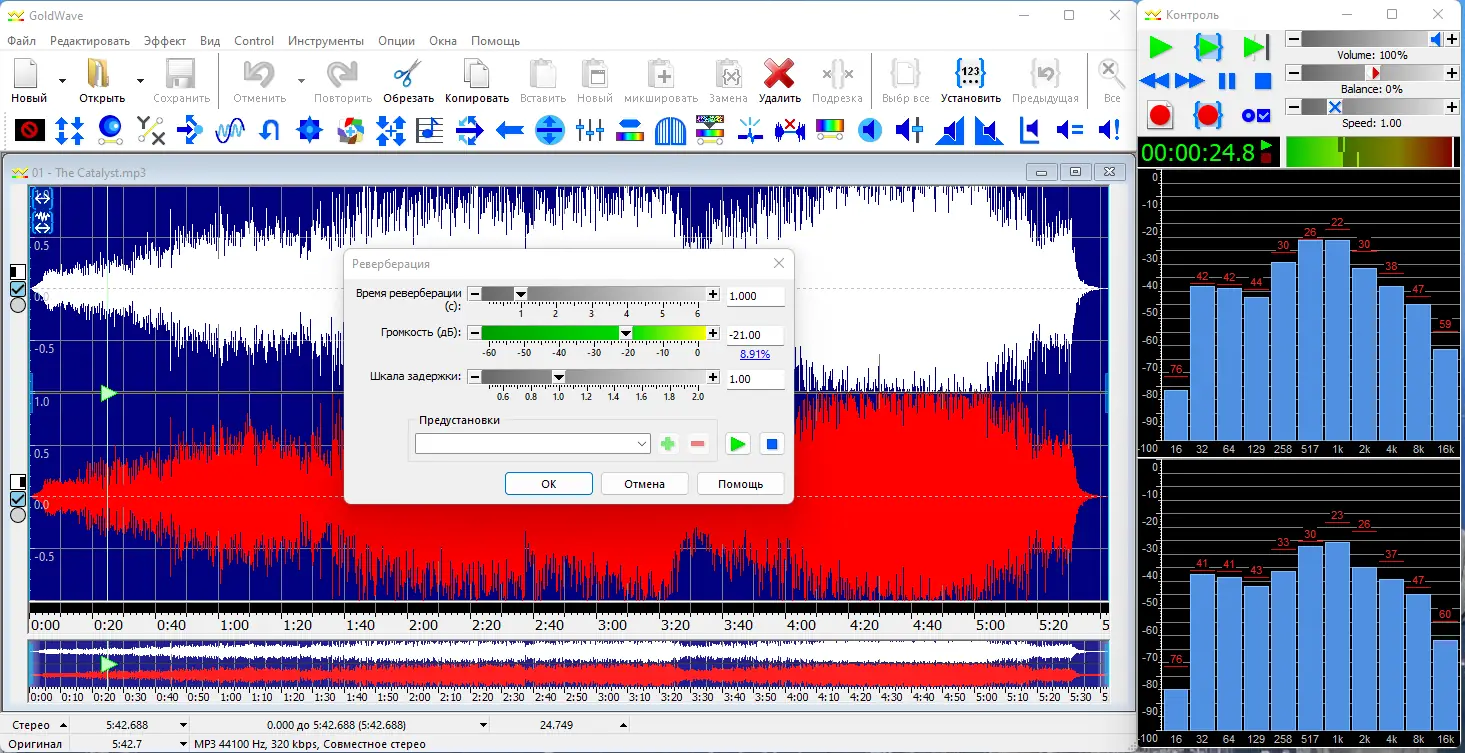Toggle the left channel checkbox
The height and width of the screenshot is (753, 1465).
17,289
